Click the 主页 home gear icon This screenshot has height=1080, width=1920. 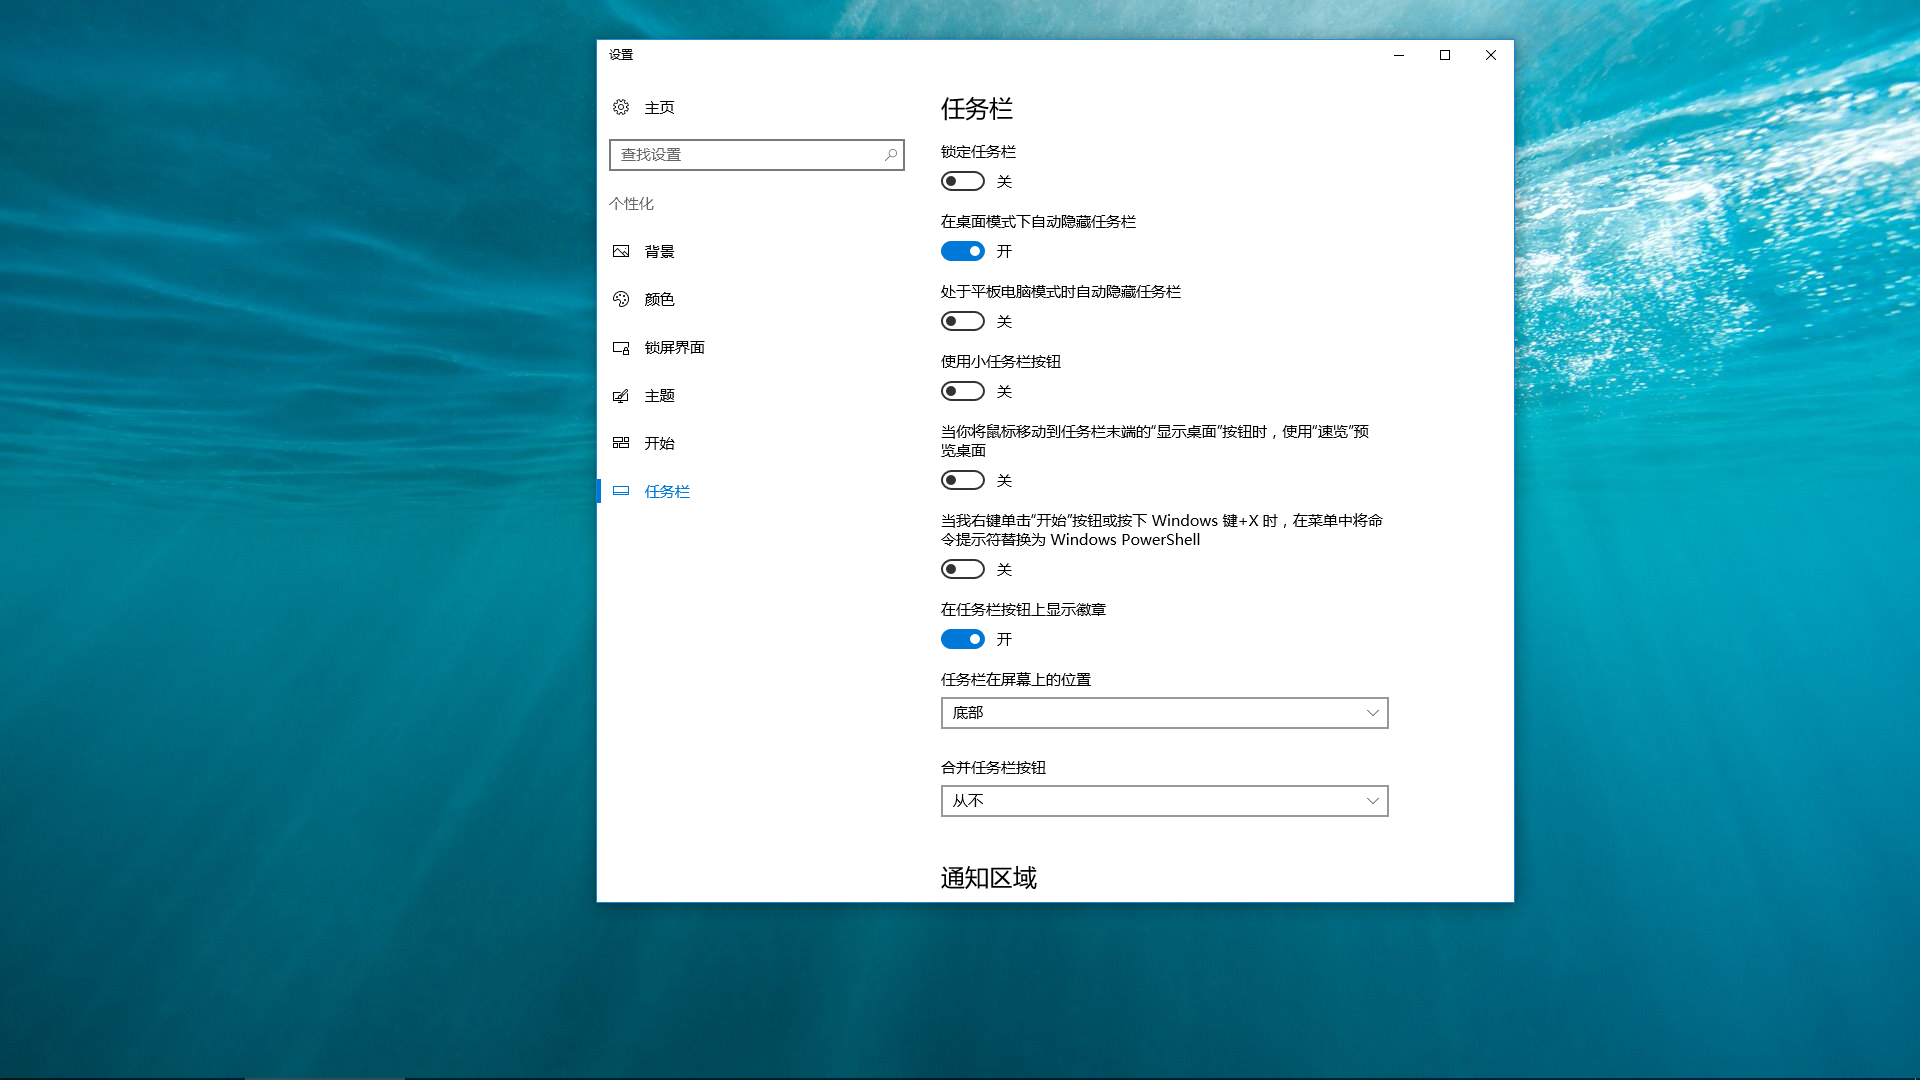(x=620, y=107)
